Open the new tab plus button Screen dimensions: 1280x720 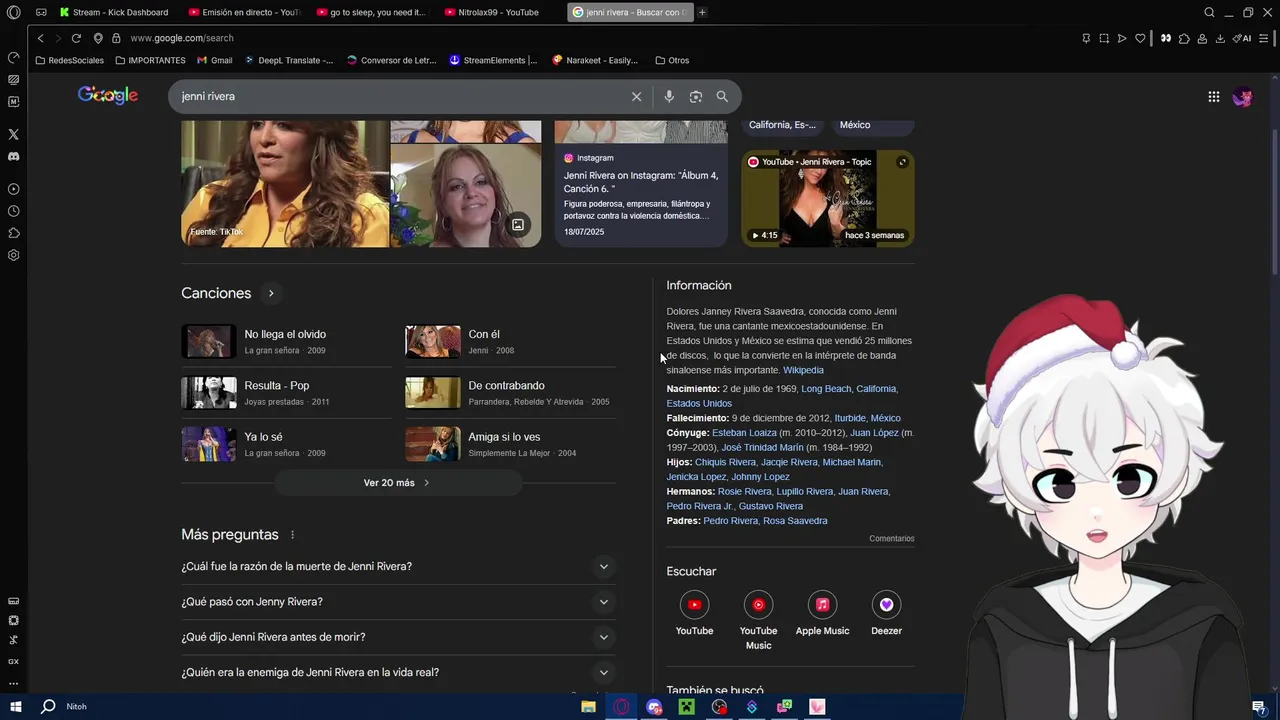702,12
